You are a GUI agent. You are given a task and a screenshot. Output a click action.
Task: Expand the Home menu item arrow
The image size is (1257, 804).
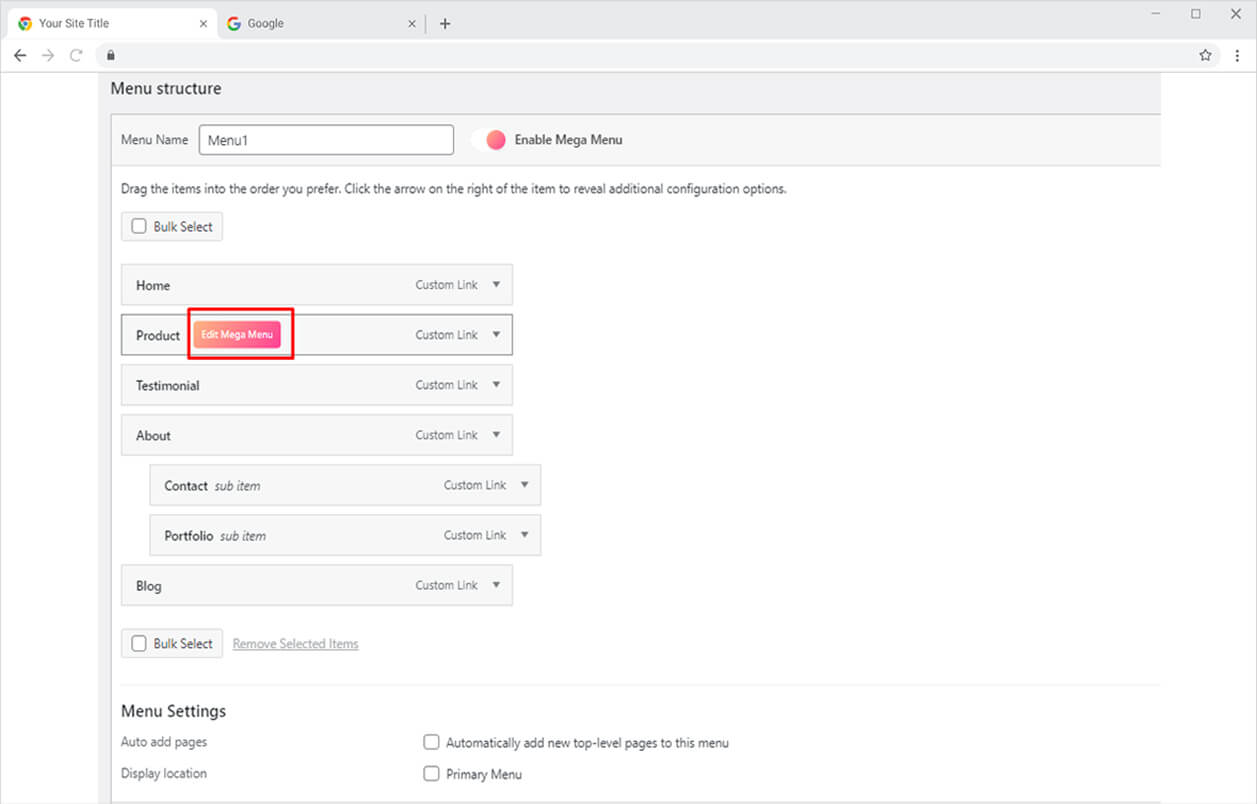(x=496, y=285)
